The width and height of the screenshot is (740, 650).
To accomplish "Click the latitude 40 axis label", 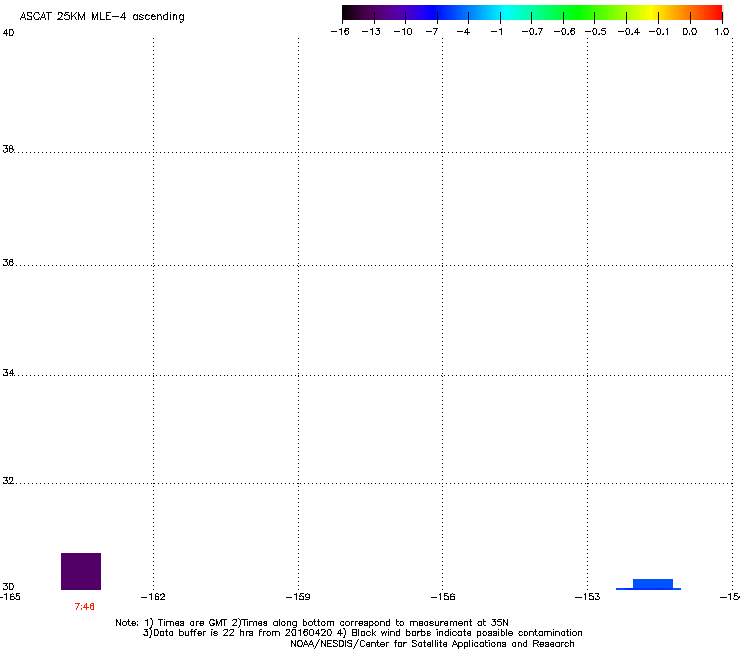I will (8, 33).
